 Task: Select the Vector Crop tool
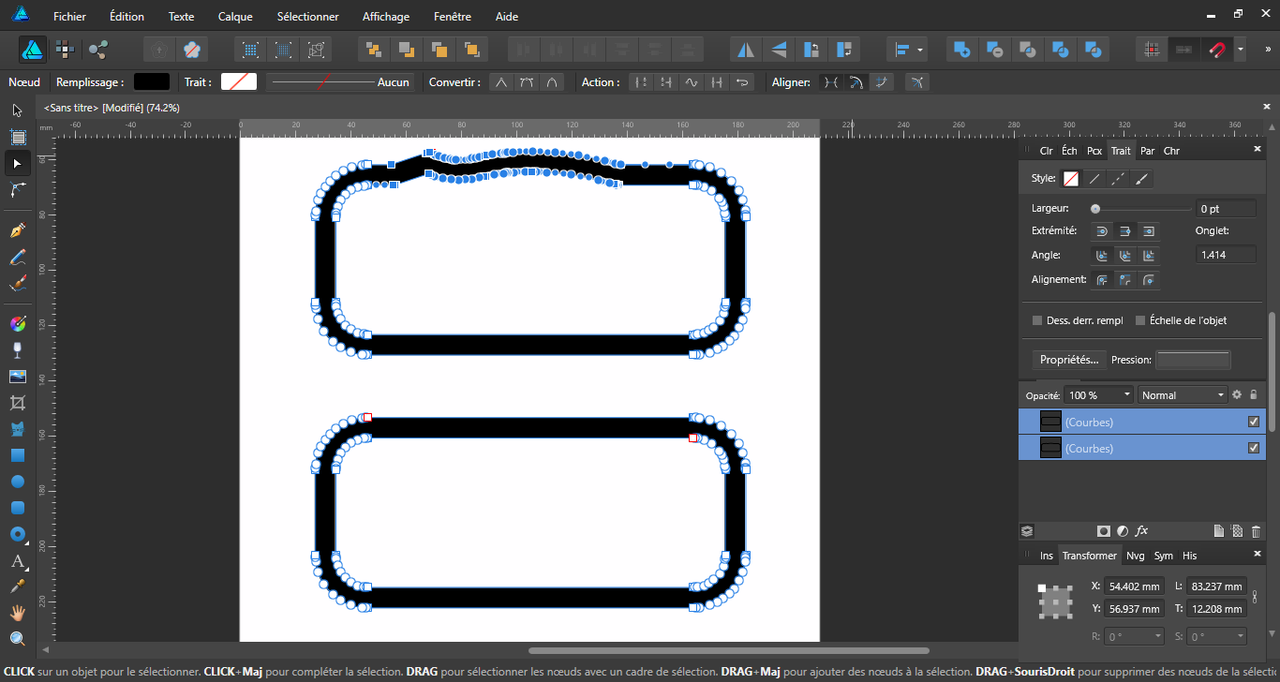pos(17,403)
